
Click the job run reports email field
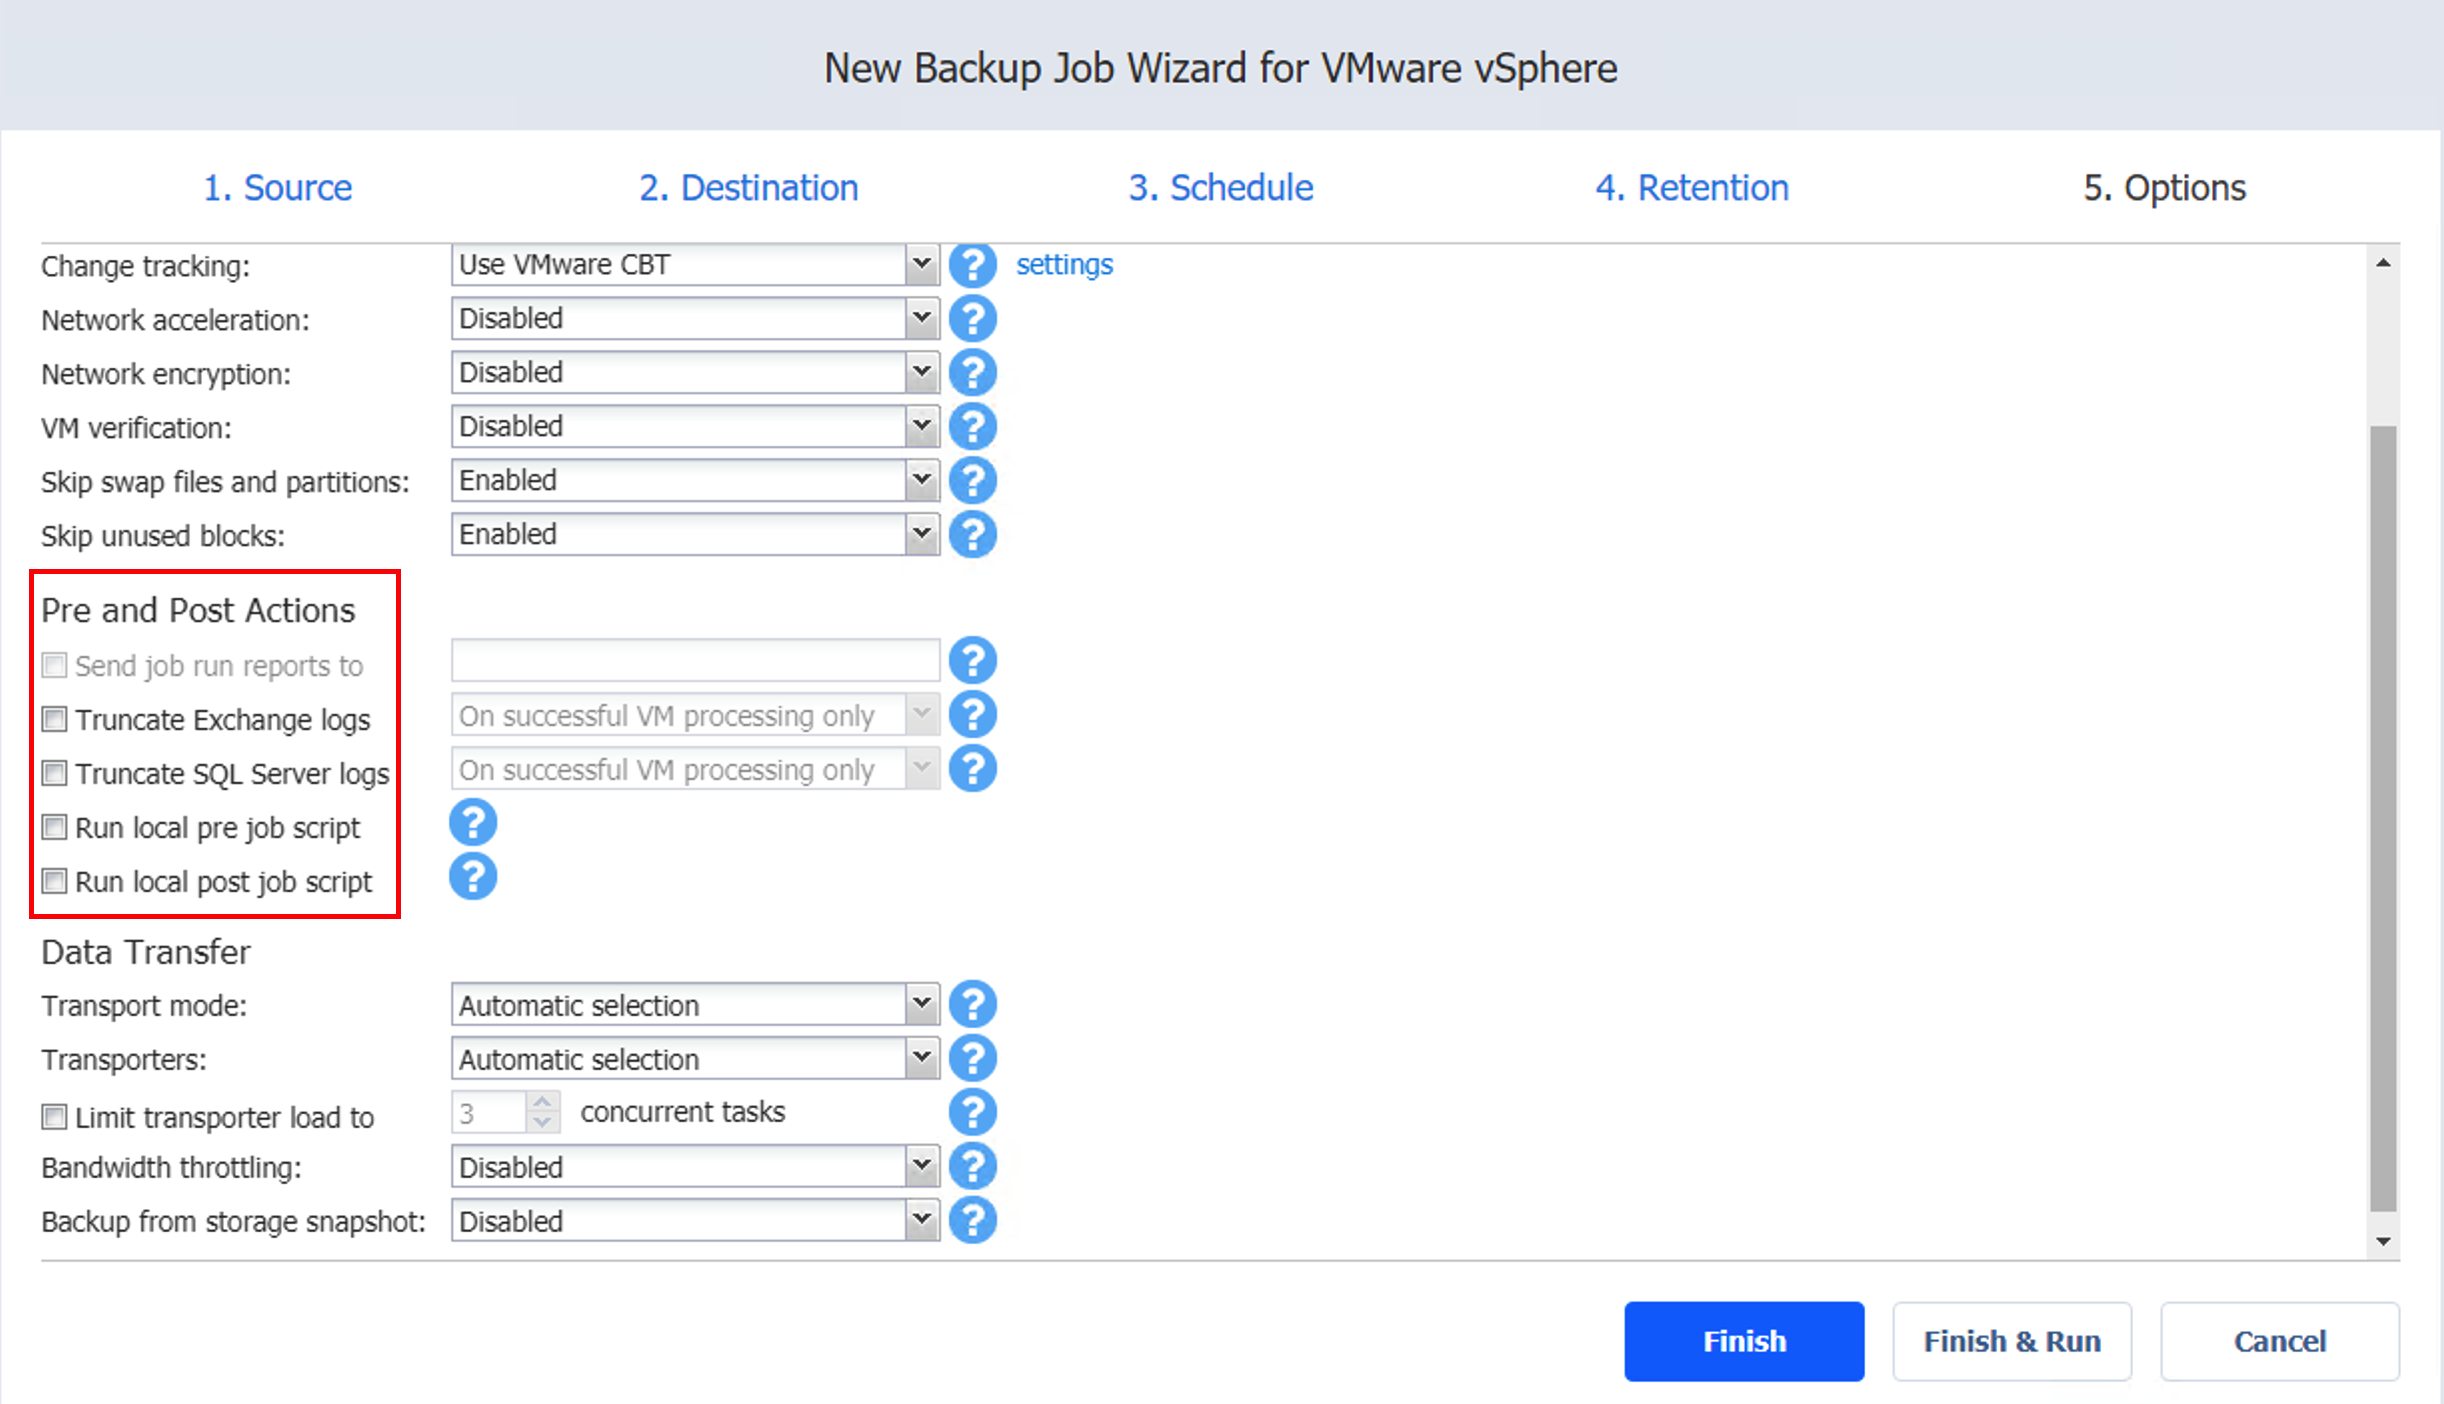click(x=695, y=661)
